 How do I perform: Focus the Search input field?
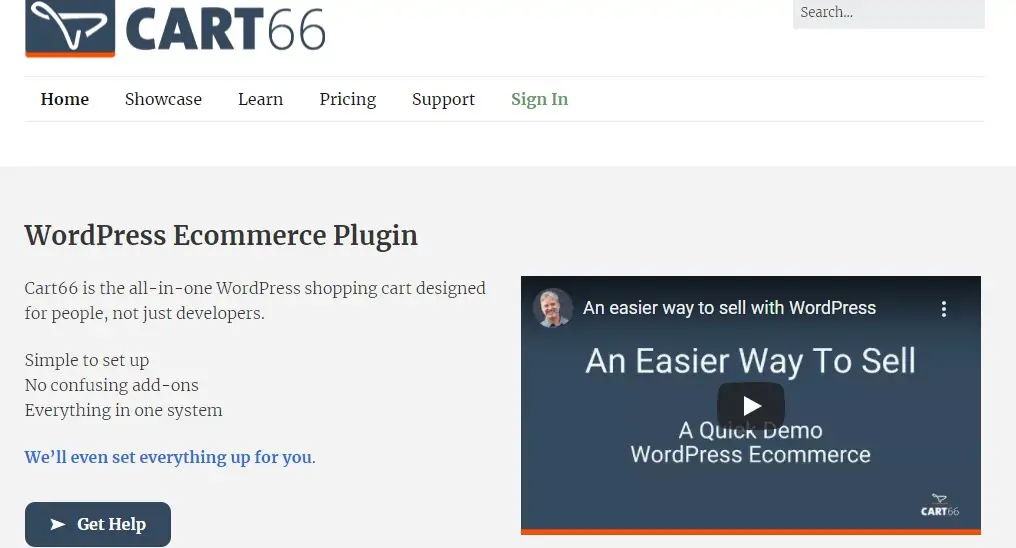tap(888, 13)
